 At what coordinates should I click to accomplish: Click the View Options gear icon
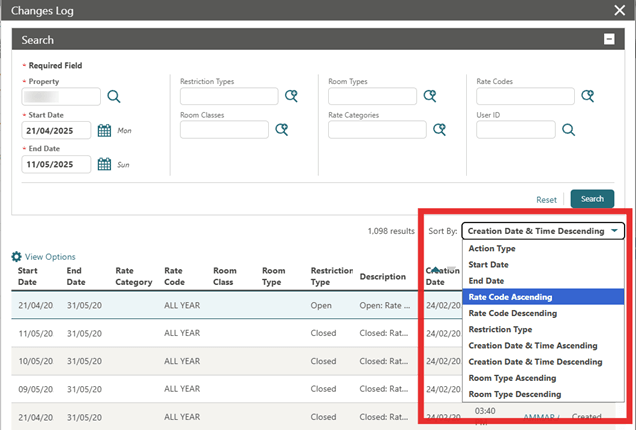coord(16,256)
